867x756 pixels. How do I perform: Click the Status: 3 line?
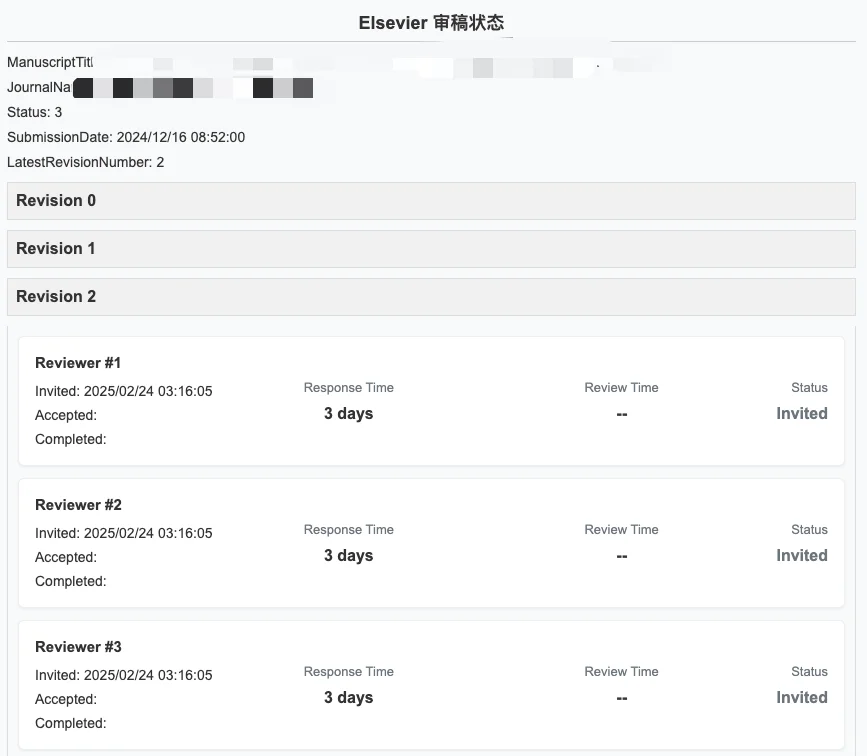[34, 112]
